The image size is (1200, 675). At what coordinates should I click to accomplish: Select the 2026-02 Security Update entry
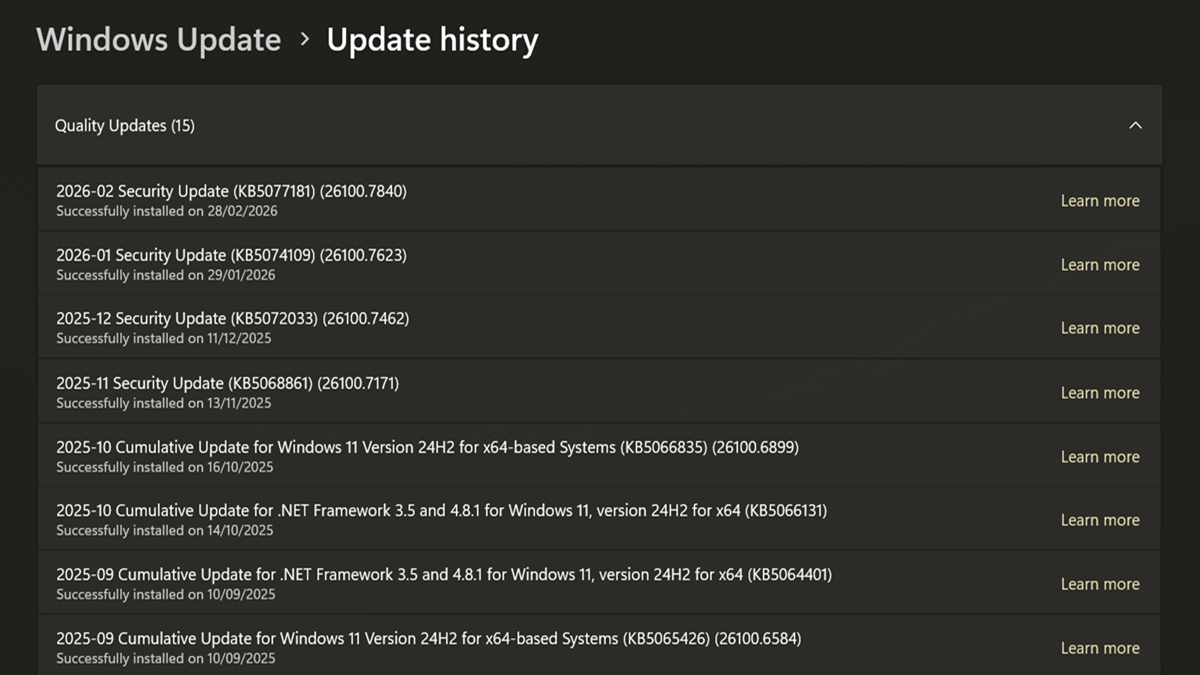(x=231, y=191)
